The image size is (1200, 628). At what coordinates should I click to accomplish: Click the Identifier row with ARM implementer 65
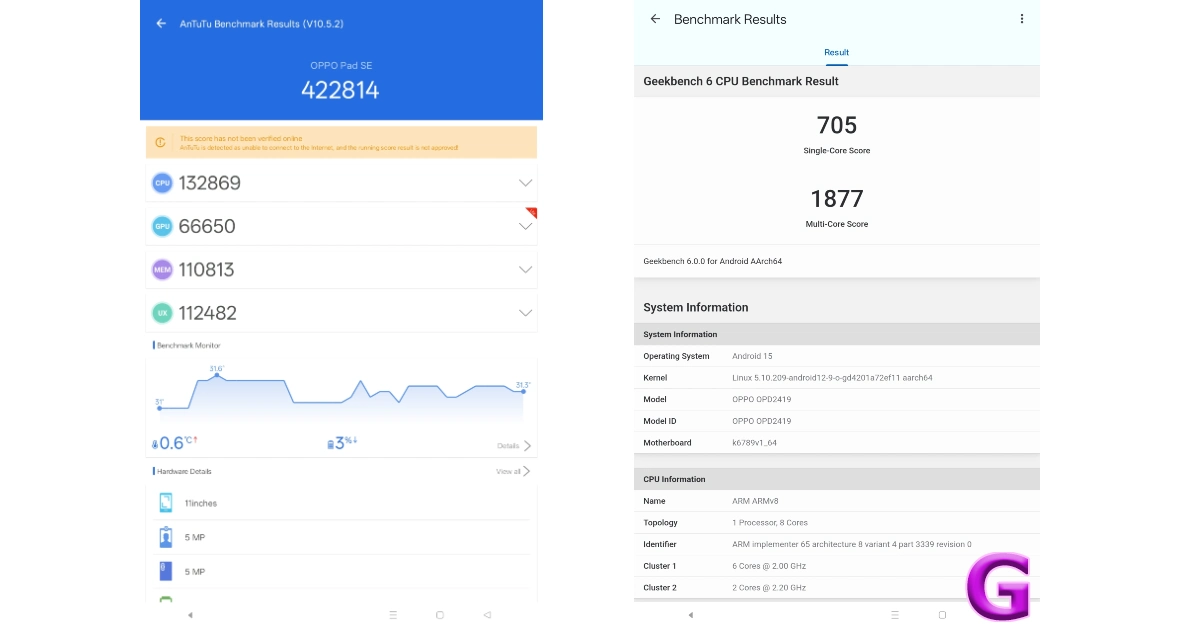(x=837, y=544)
